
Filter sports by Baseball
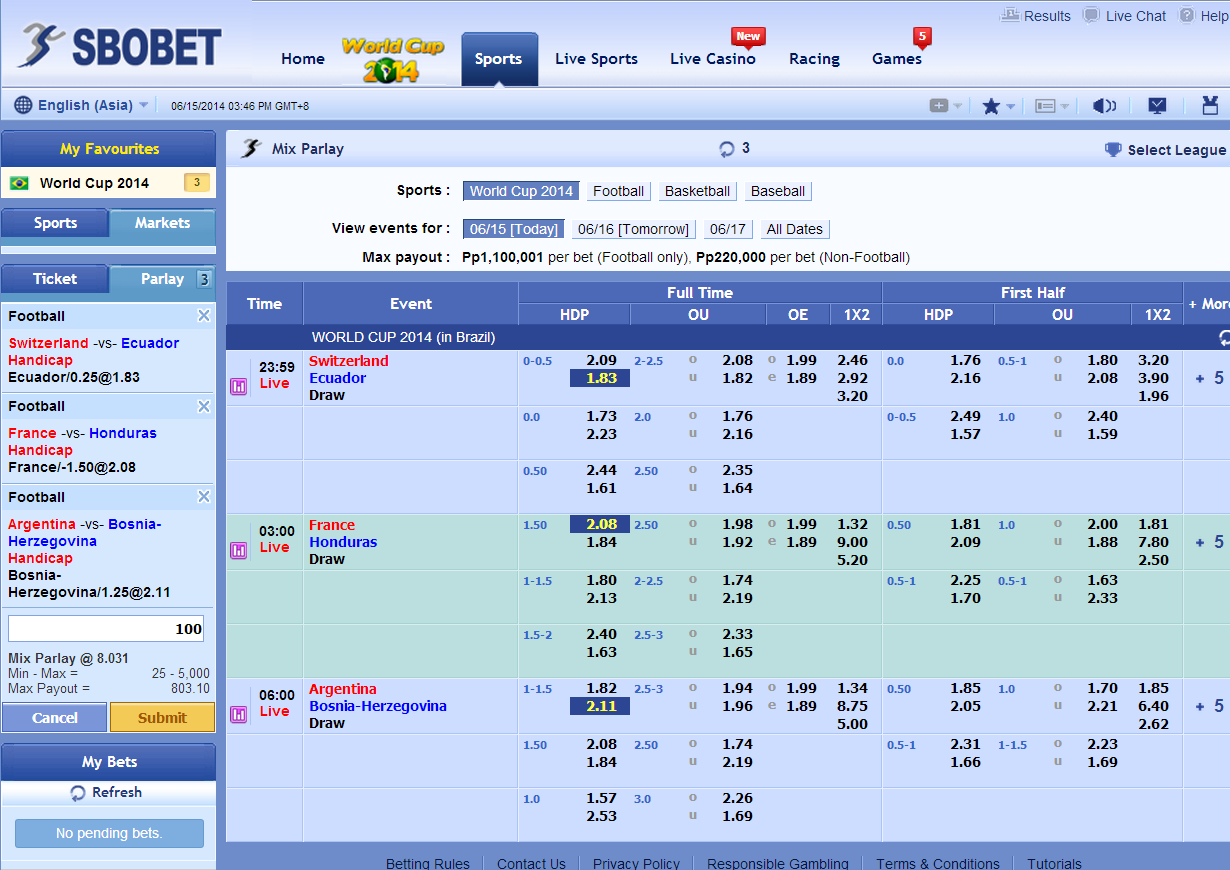point(778,191)
